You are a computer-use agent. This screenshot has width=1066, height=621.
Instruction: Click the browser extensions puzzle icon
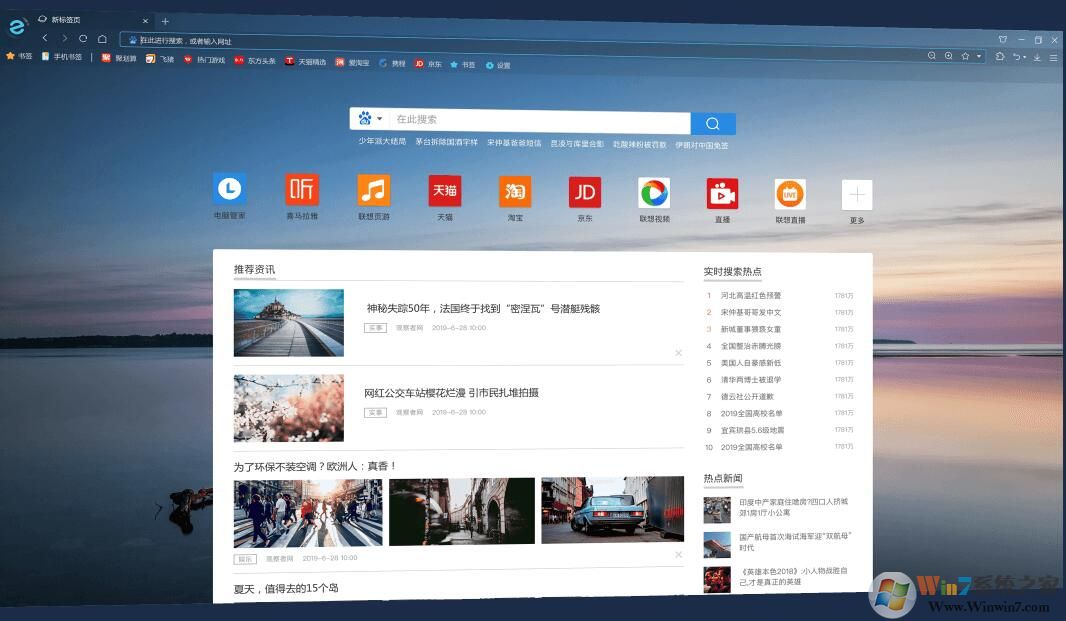[x=1000, y=57]
